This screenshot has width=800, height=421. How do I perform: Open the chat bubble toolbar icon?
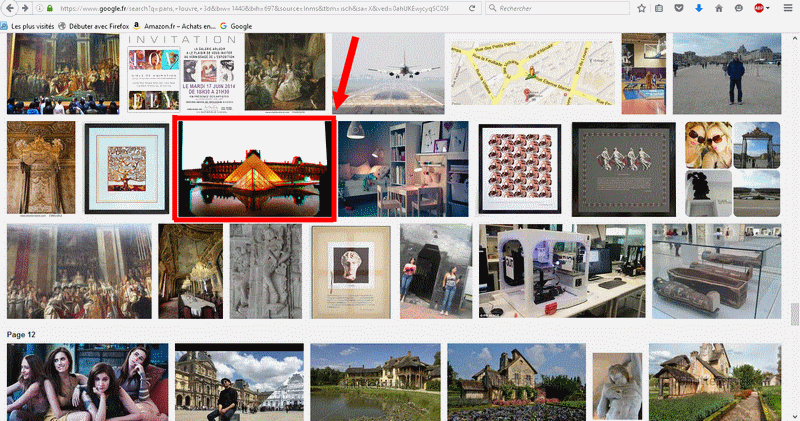[x=738, y=8]
